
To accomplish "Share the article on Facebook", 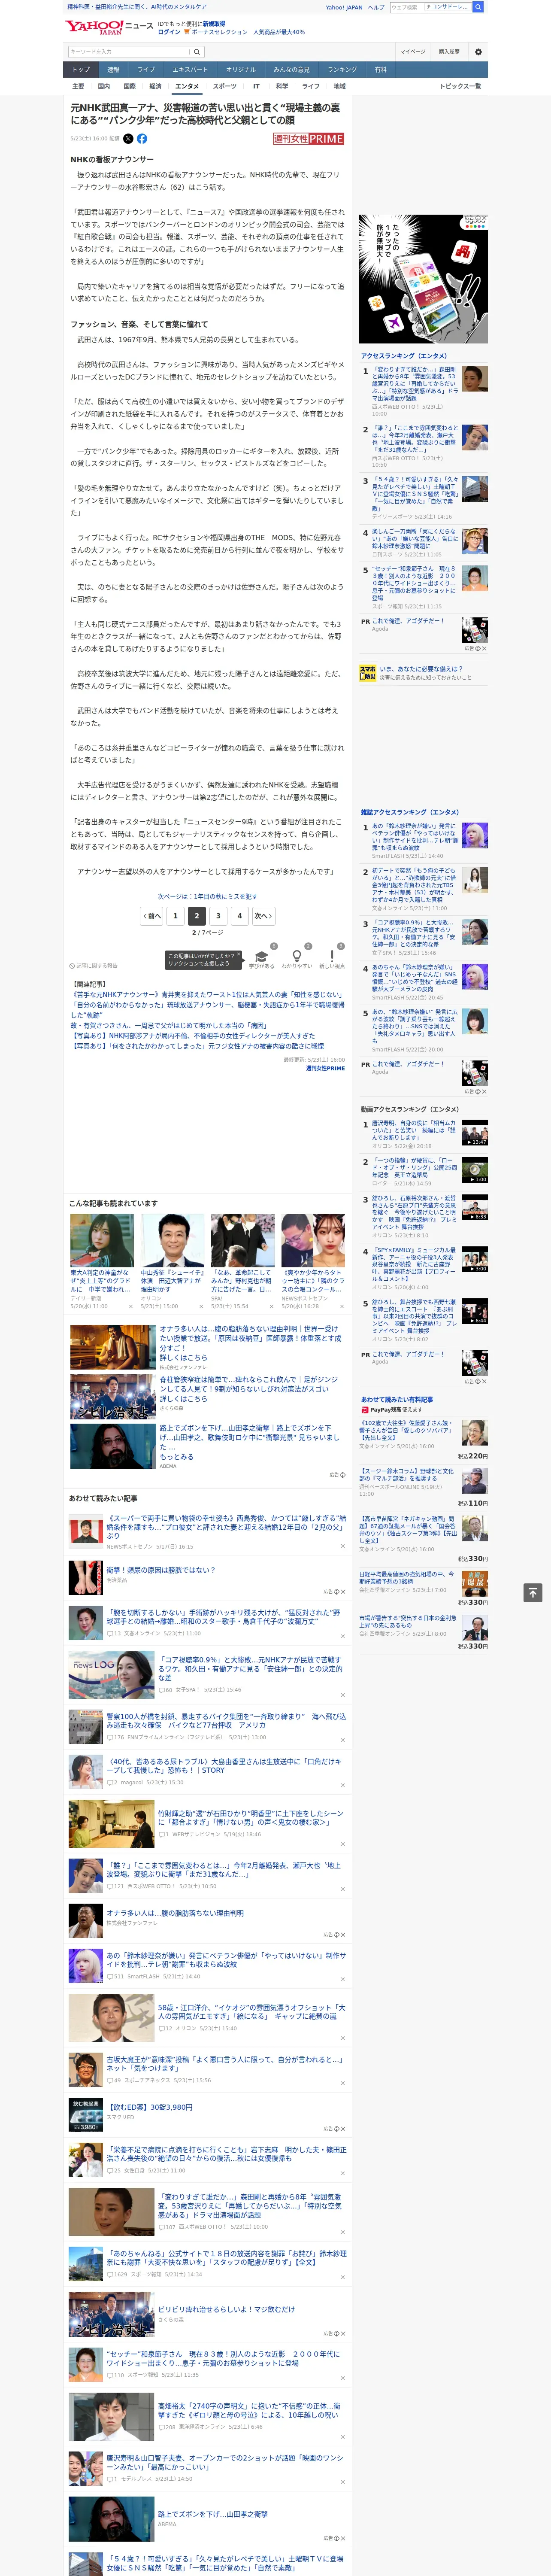I will (142, 139).
